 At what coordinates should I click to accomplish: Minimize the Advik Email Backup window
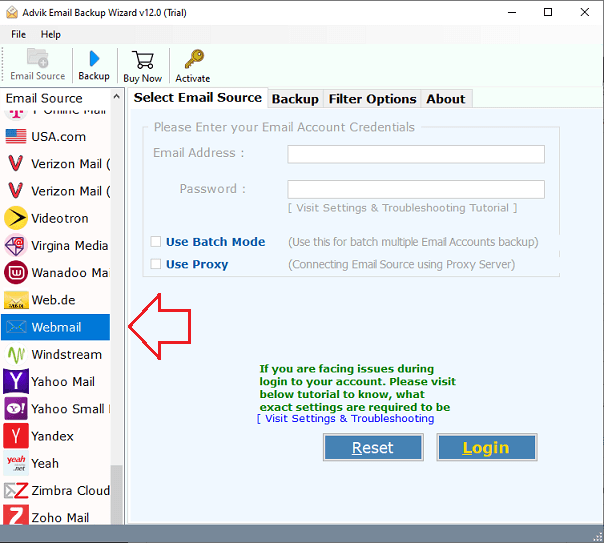point(512,12)
